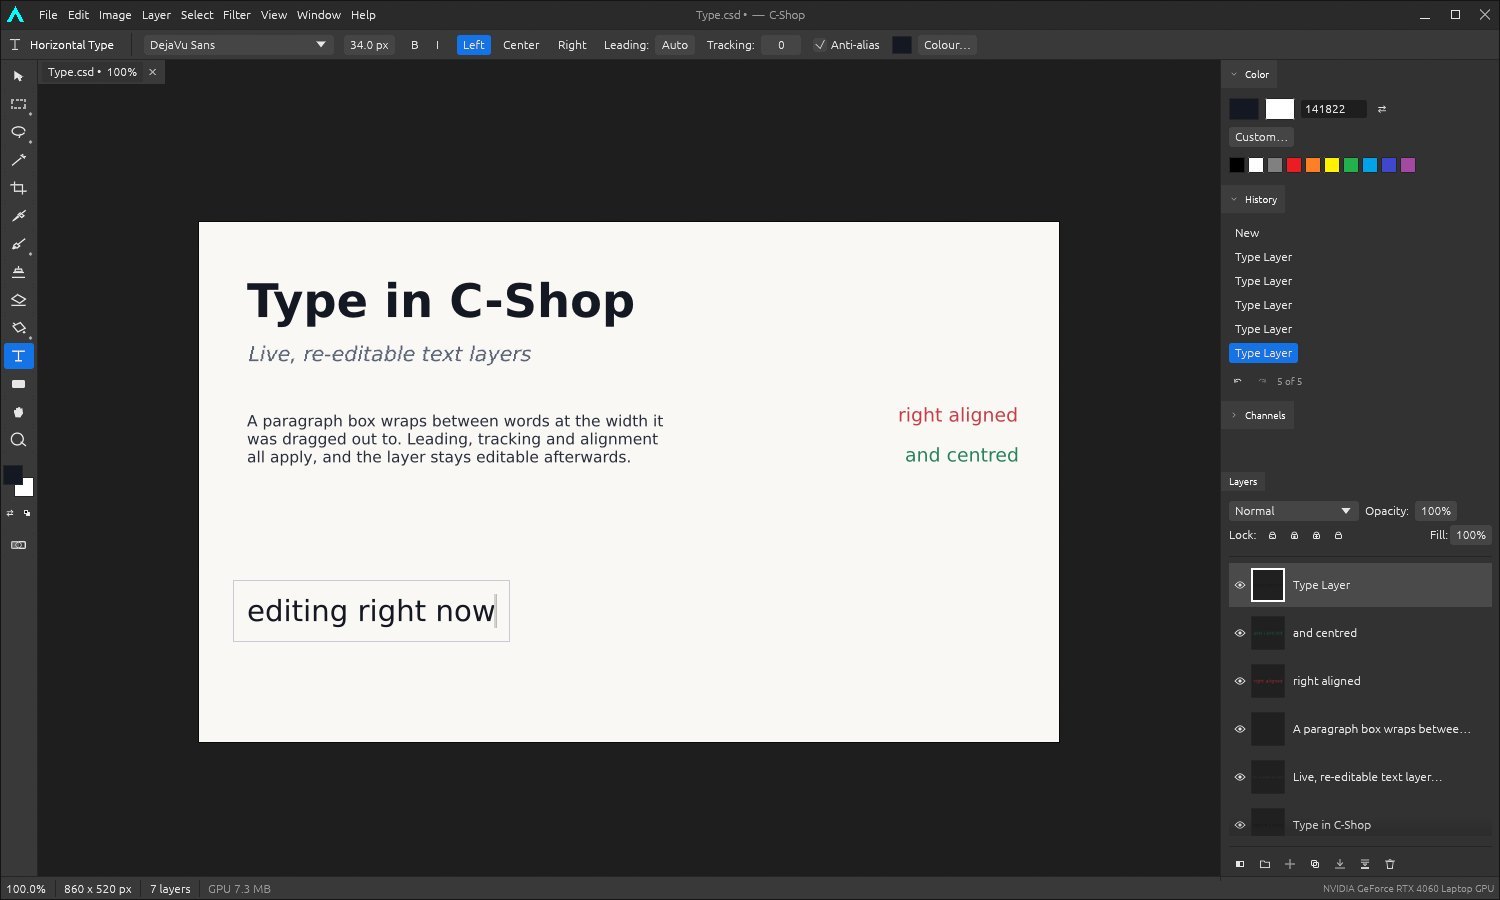1500x900 pixels.
Task: Swap foreground and background in toolbox
Action: pyautogui.click(x=10, y=513)
